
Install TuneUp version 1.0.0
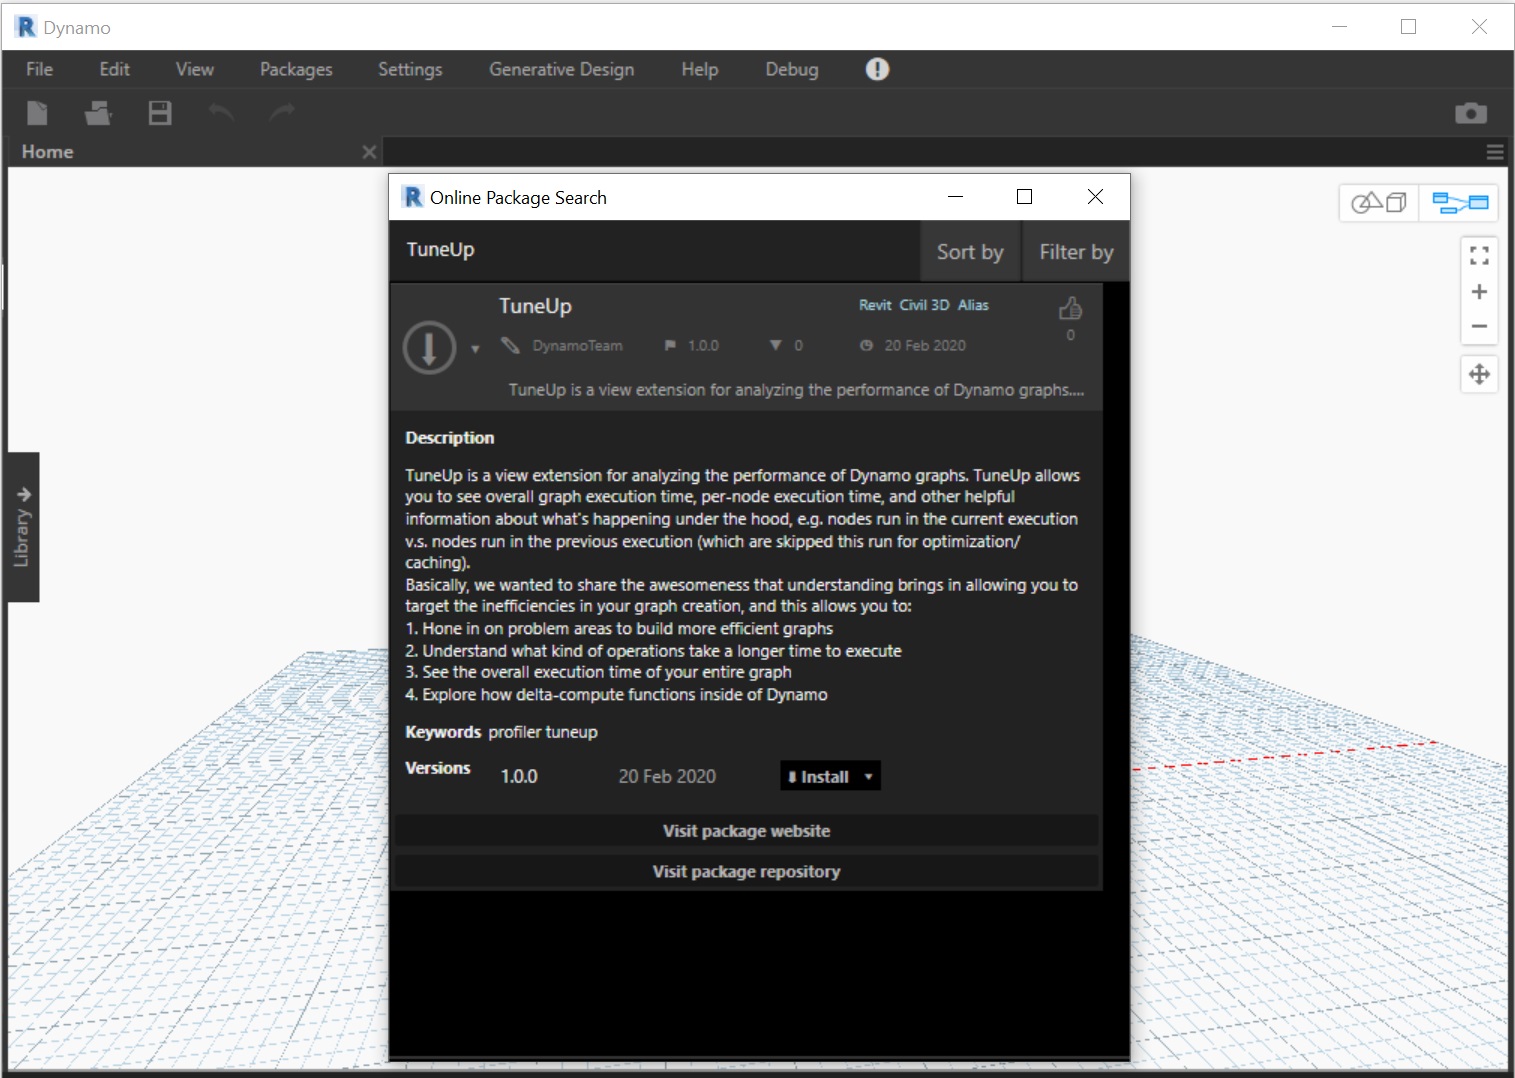coord(819,777)
